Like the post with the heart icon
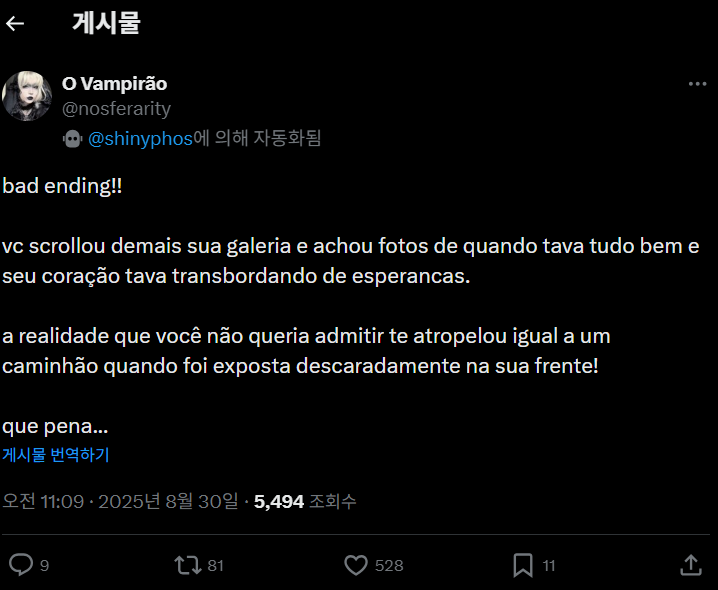718x590 pixels. [x=356, y=565]
